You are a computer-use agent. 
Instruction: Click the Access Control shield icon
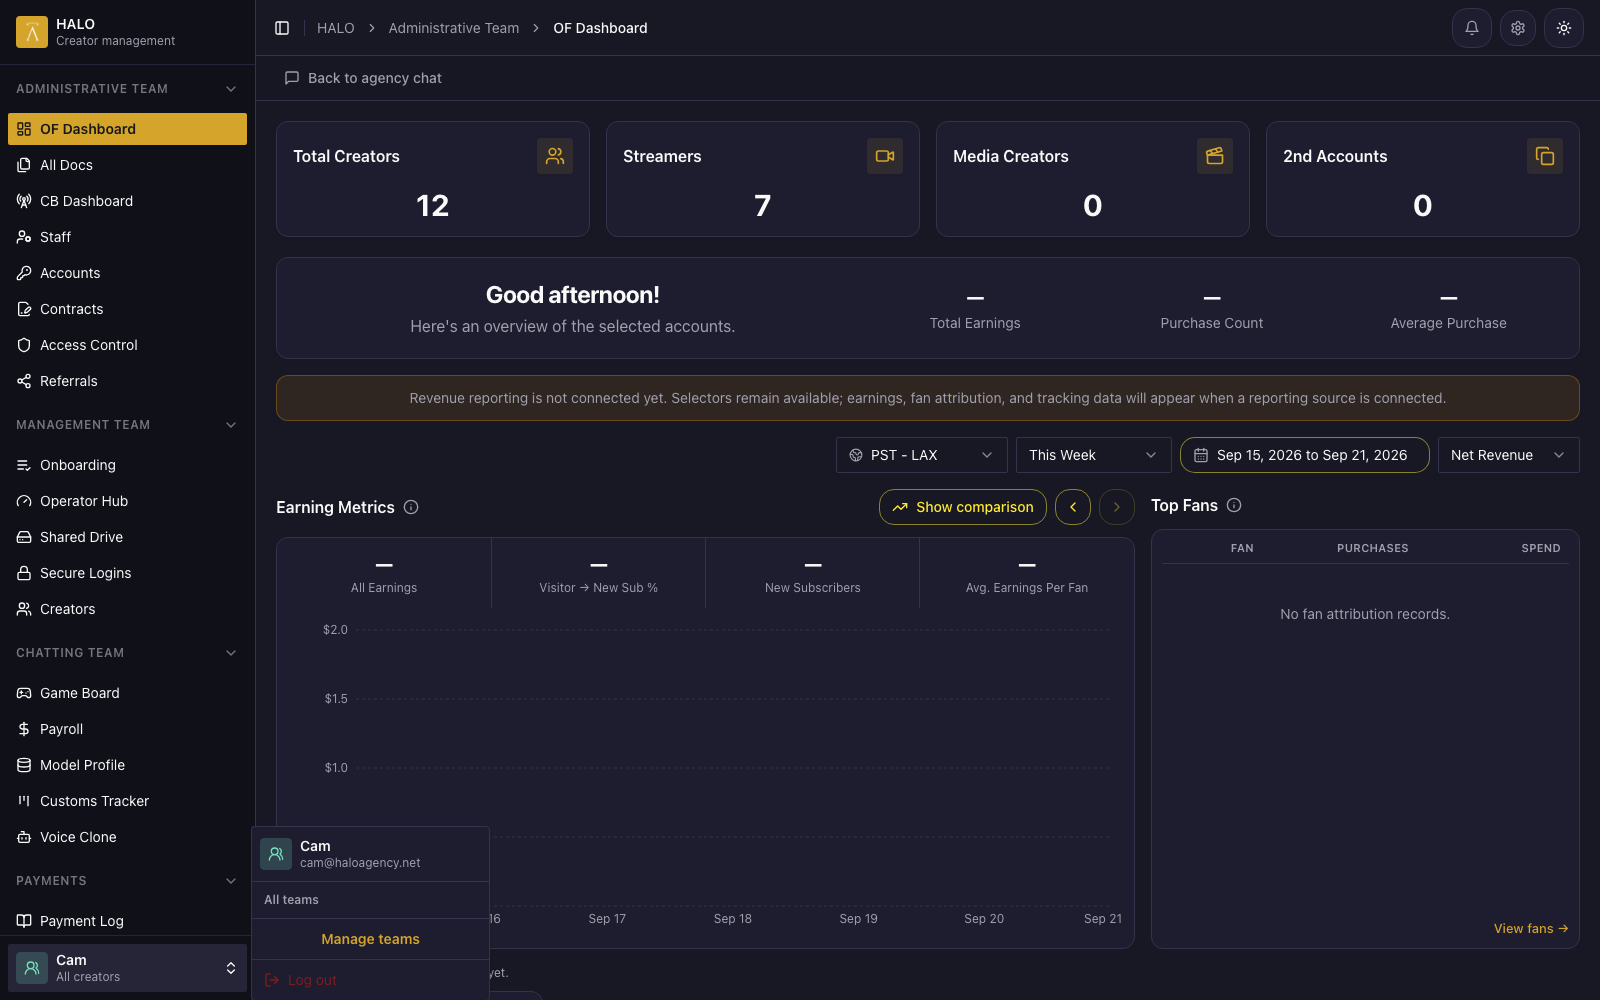click(24, 345)
